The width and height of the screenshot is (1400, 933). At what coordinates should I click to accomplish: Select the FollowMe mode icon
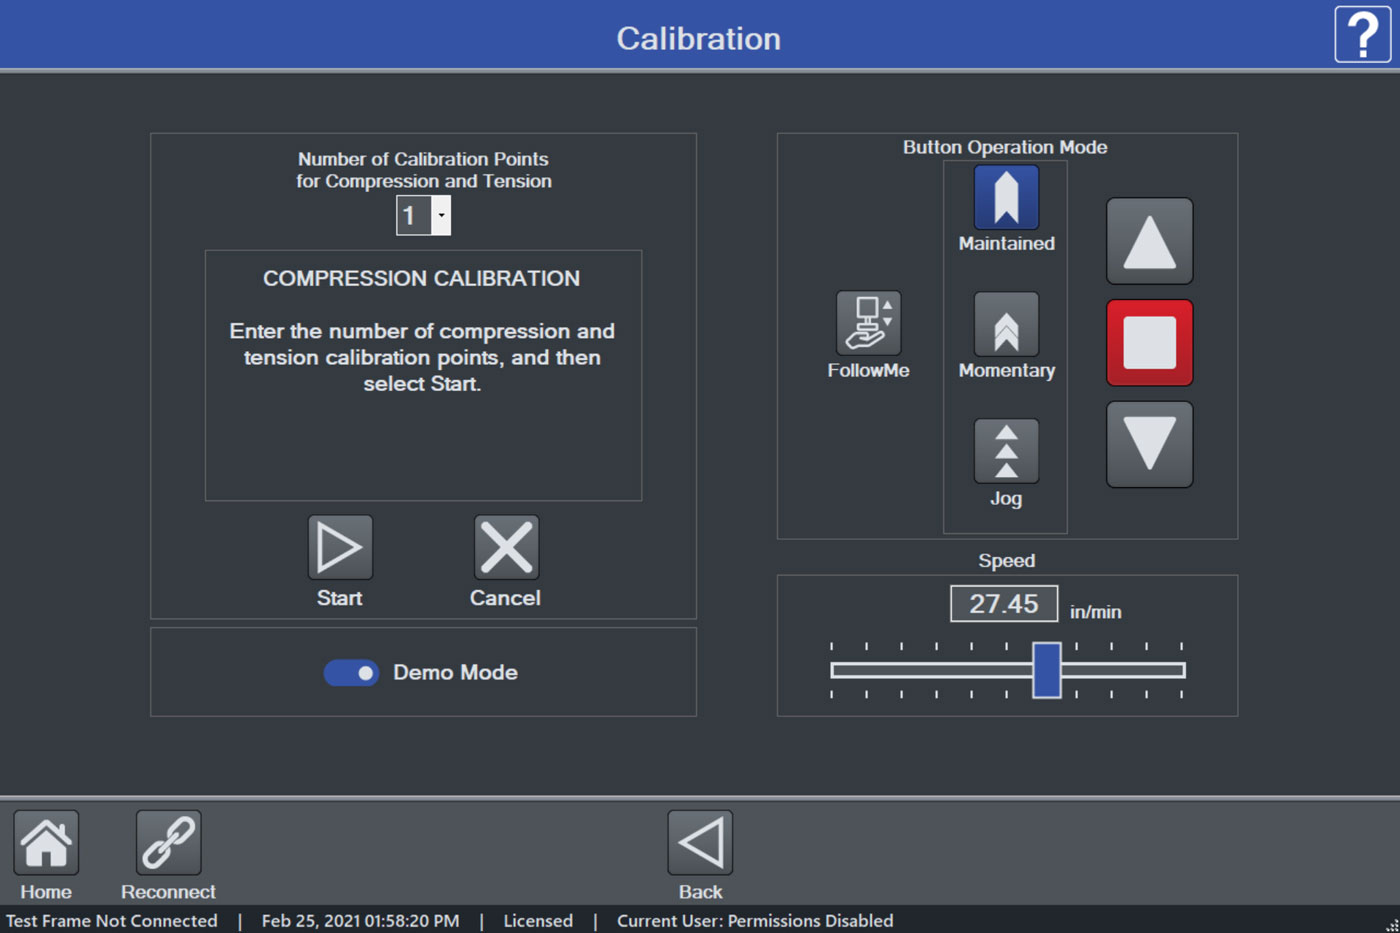(868, 323)
